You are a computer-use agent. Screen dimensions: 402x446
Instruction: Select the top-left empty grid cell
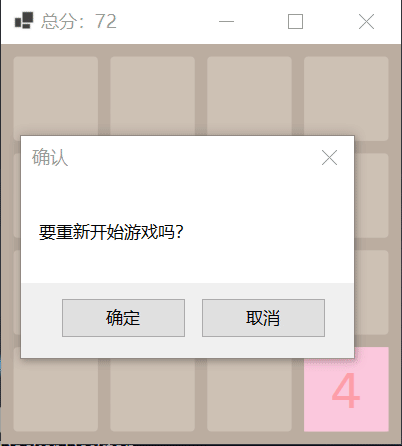pyautogui.click(x=56, y=96)
